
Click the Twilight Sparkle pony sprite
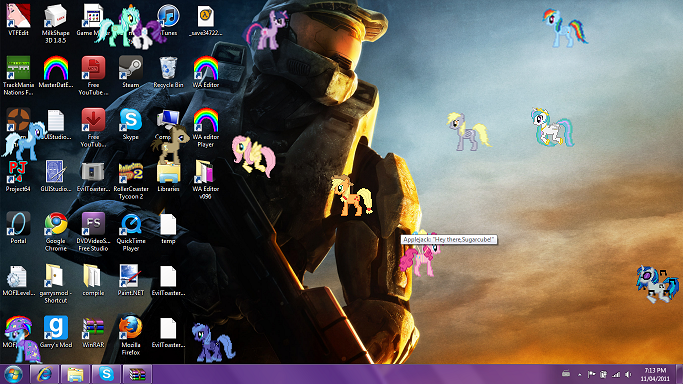pyautogui.click(x=267, y=30)
